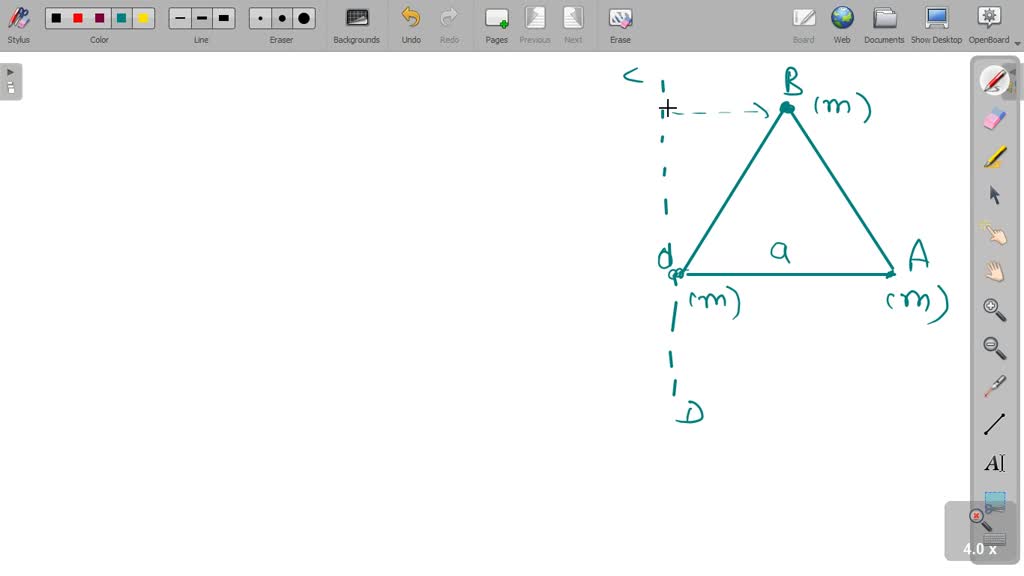Choose the Text tool
Viewport: 1024px width, 576px height.
(994, 463)
